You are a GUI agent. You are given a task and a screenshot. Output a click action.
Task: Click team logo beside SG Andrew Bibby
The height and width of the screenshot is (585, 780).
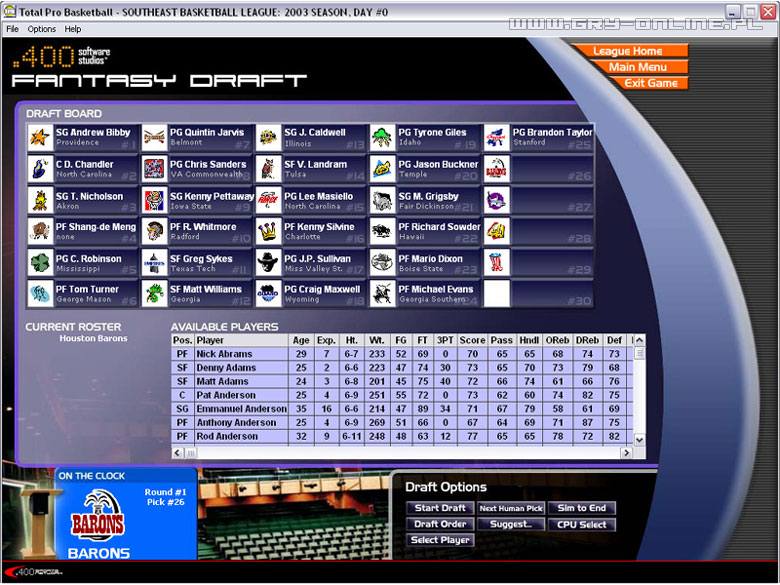(x=40, y=137)
